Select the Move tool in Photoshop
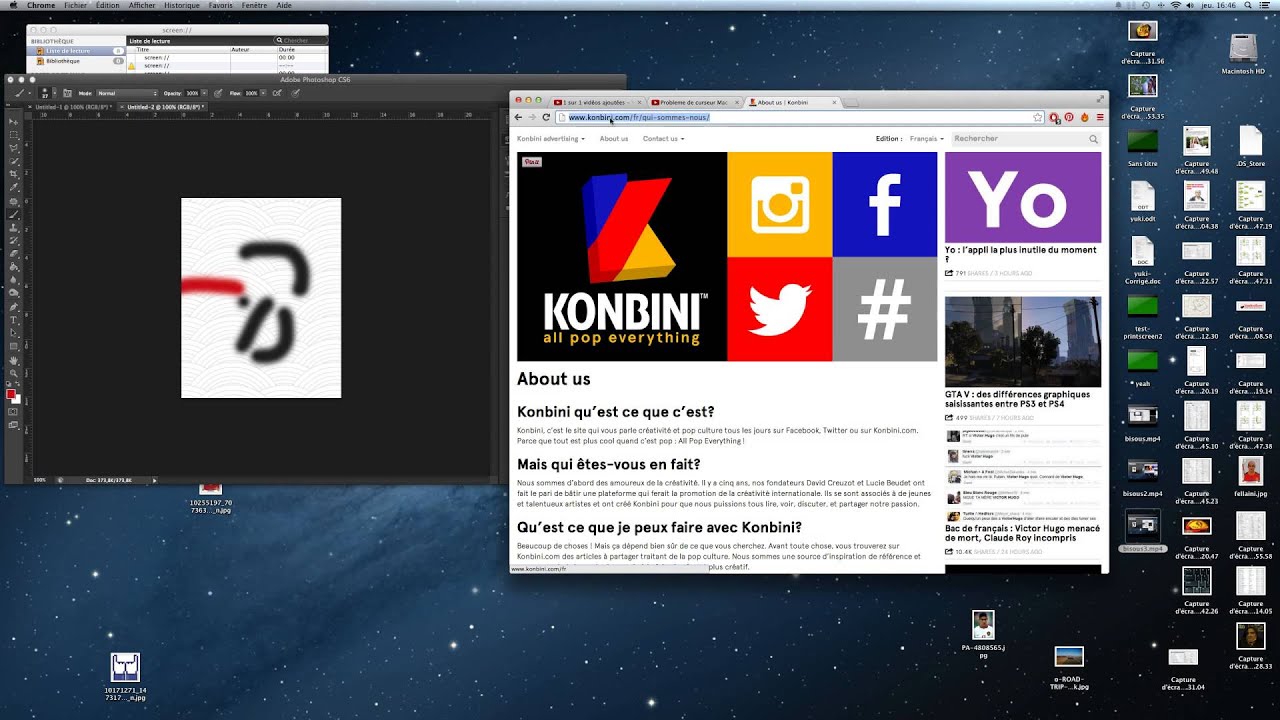This screenshot has width=1280, height=720. (13, 121)
